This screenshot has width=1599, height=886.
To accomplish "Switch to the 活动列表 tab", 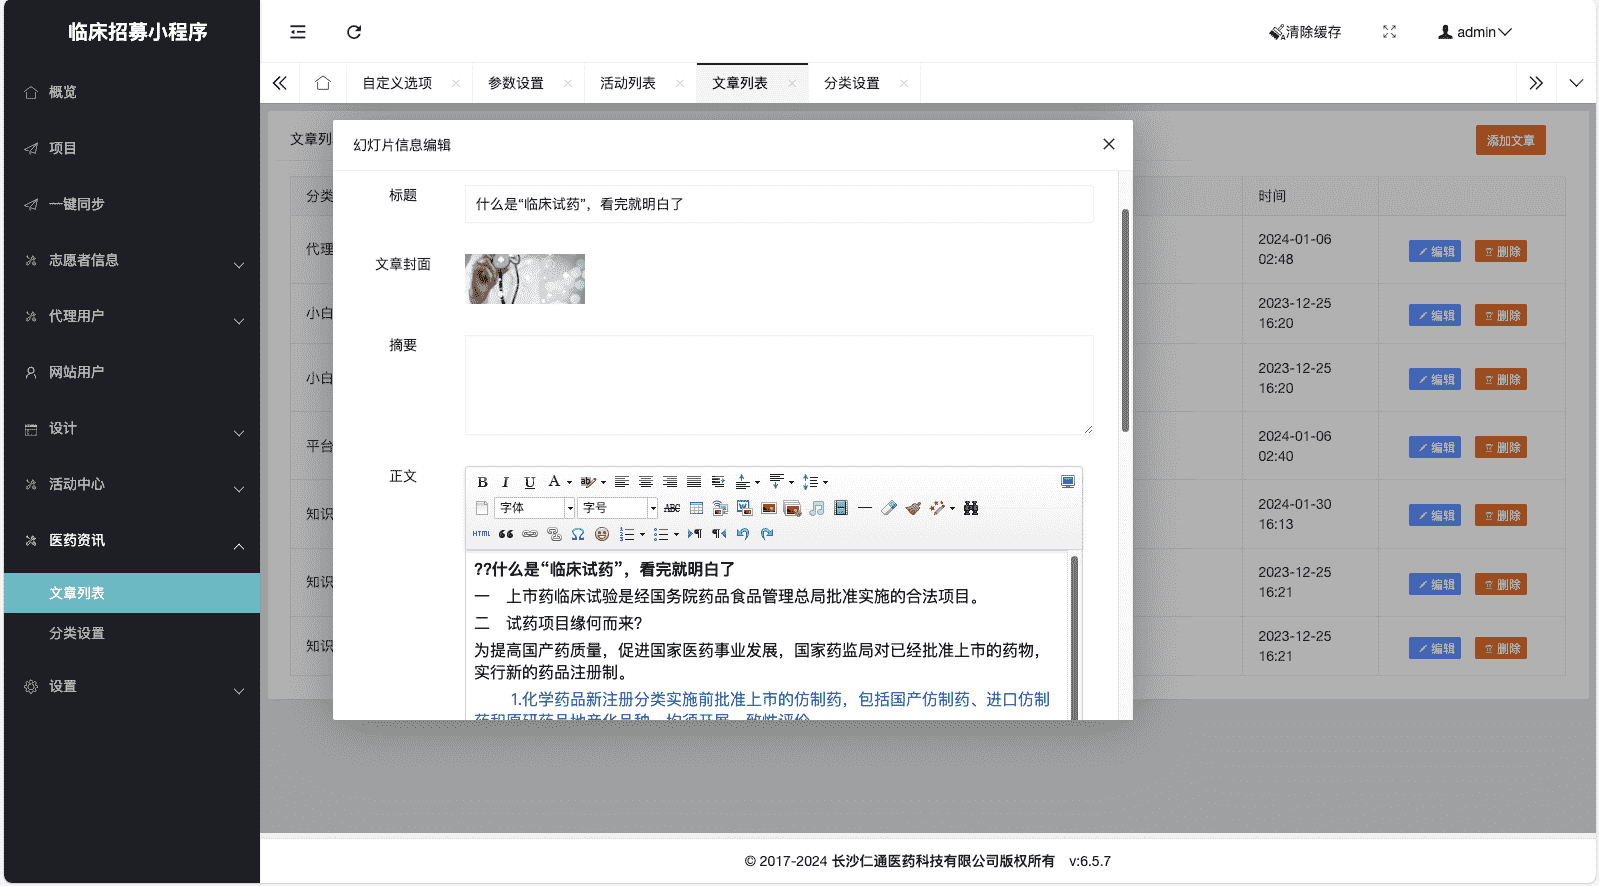I will (x=627, y=83).
